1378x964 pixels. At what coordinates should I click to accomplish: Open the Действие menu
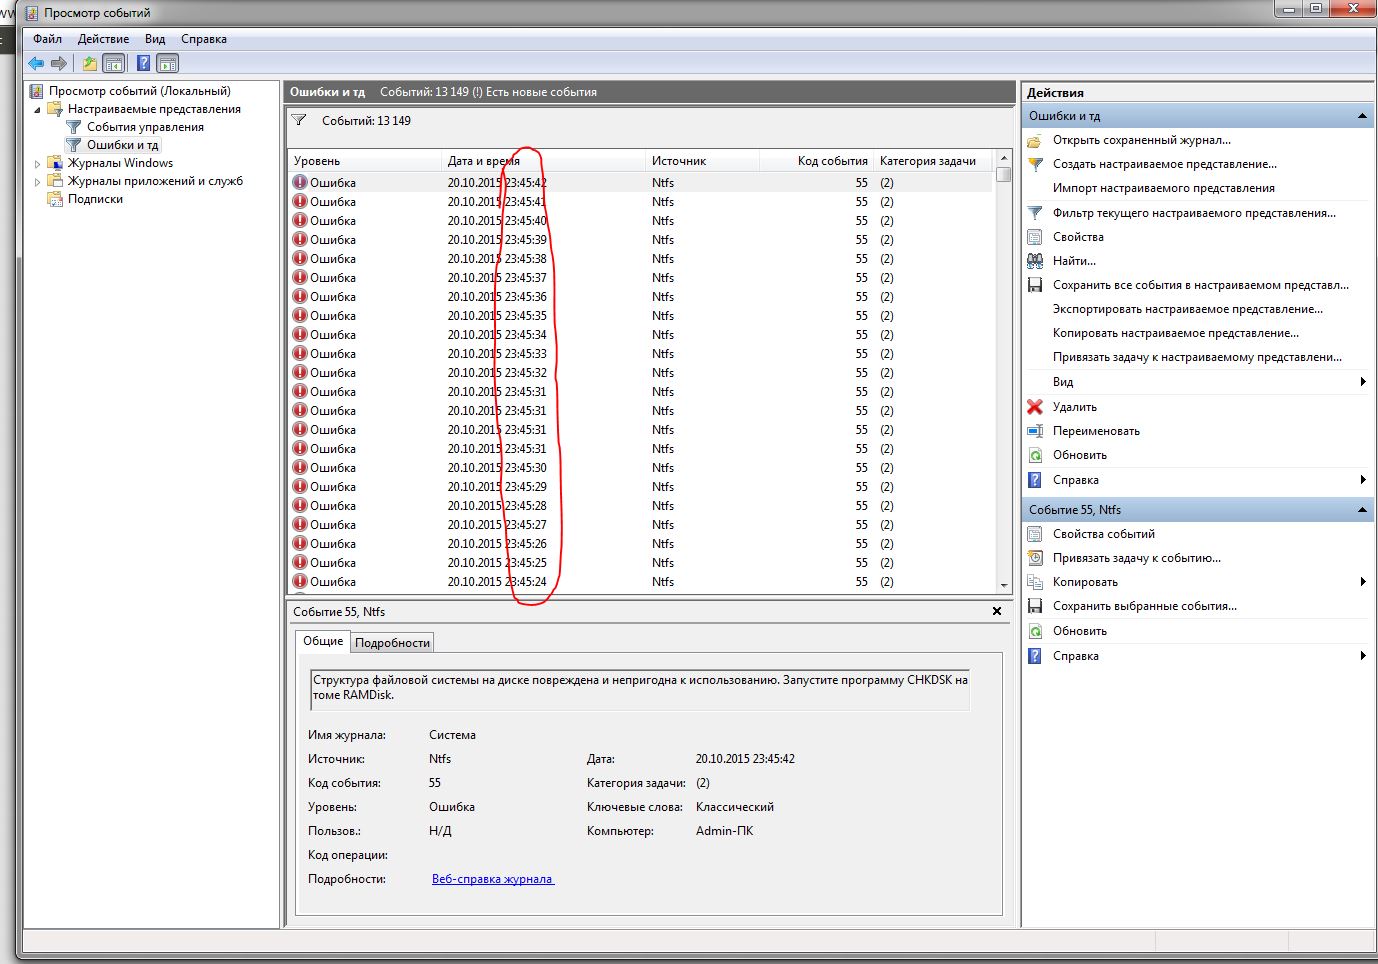point(103,39)
